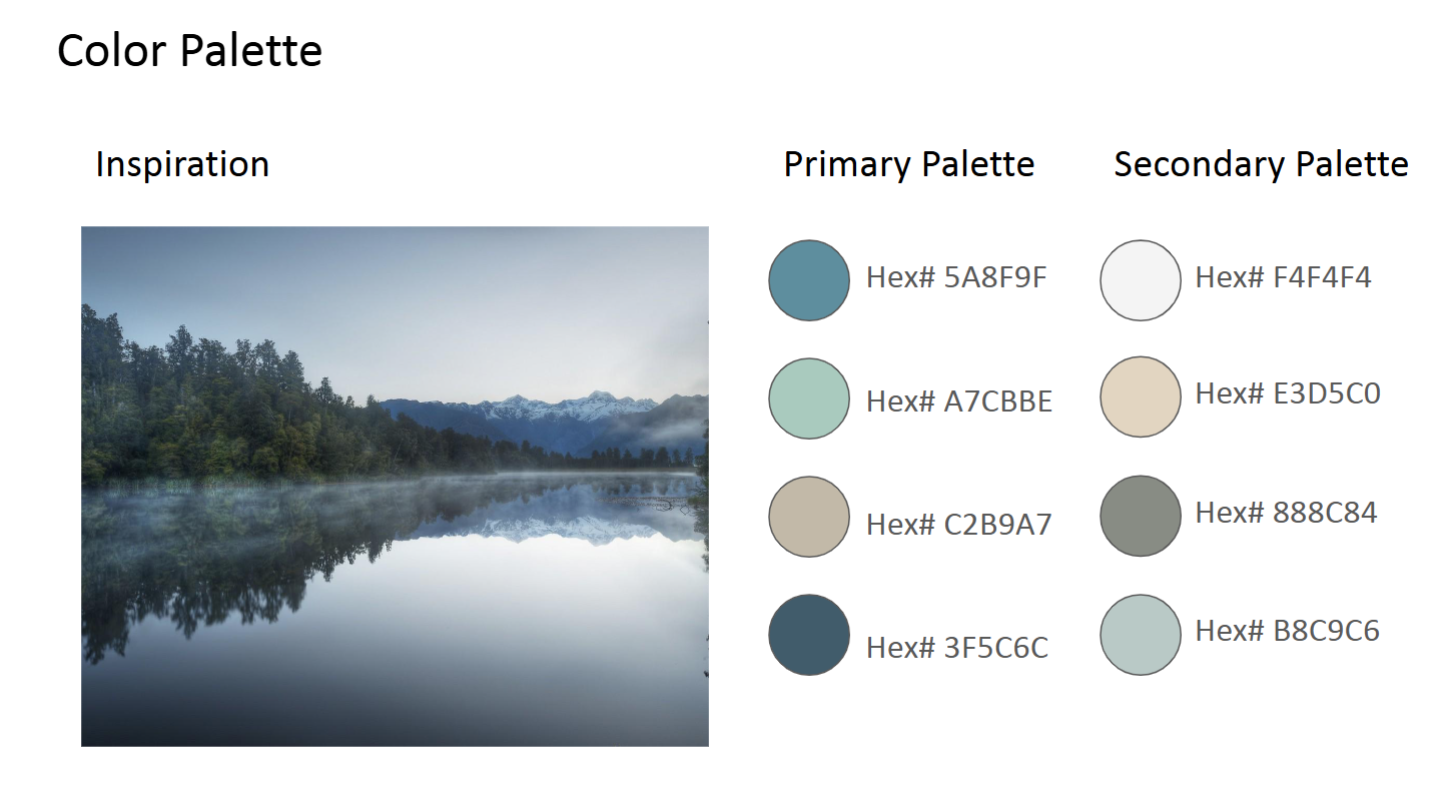Select the A7CBBE mint green swatch

[808, 398]
